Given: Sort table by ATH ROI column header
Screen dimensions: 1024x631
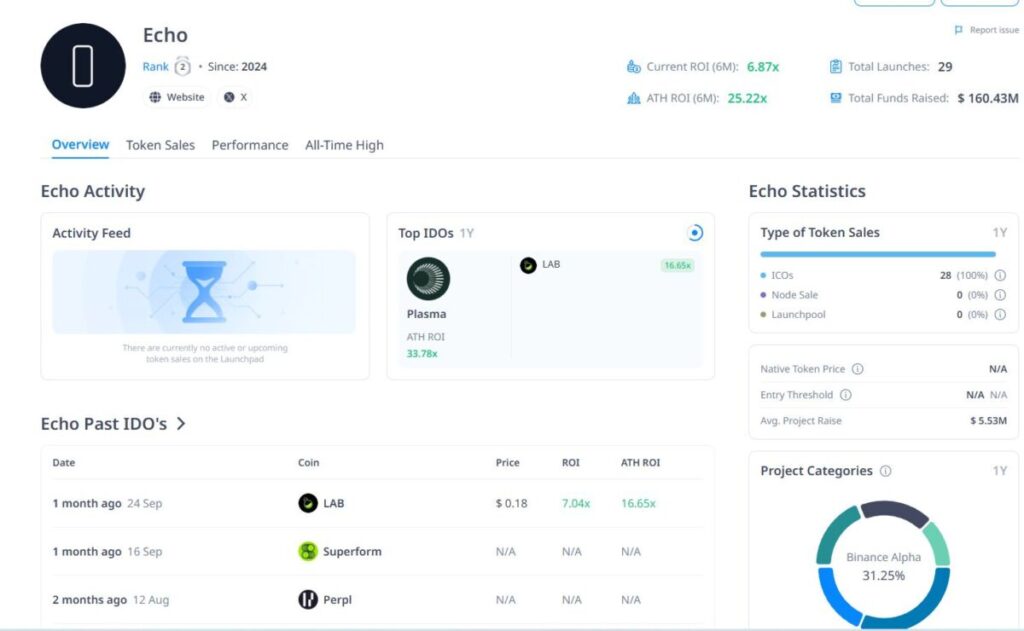Looking at the screenshot, I should click(640, 463).
